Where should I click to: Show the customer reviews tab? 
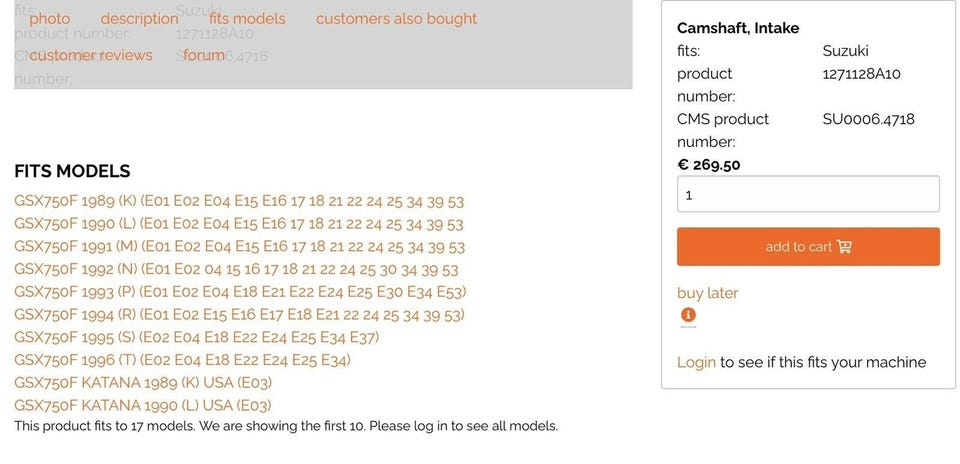(91, 55)
